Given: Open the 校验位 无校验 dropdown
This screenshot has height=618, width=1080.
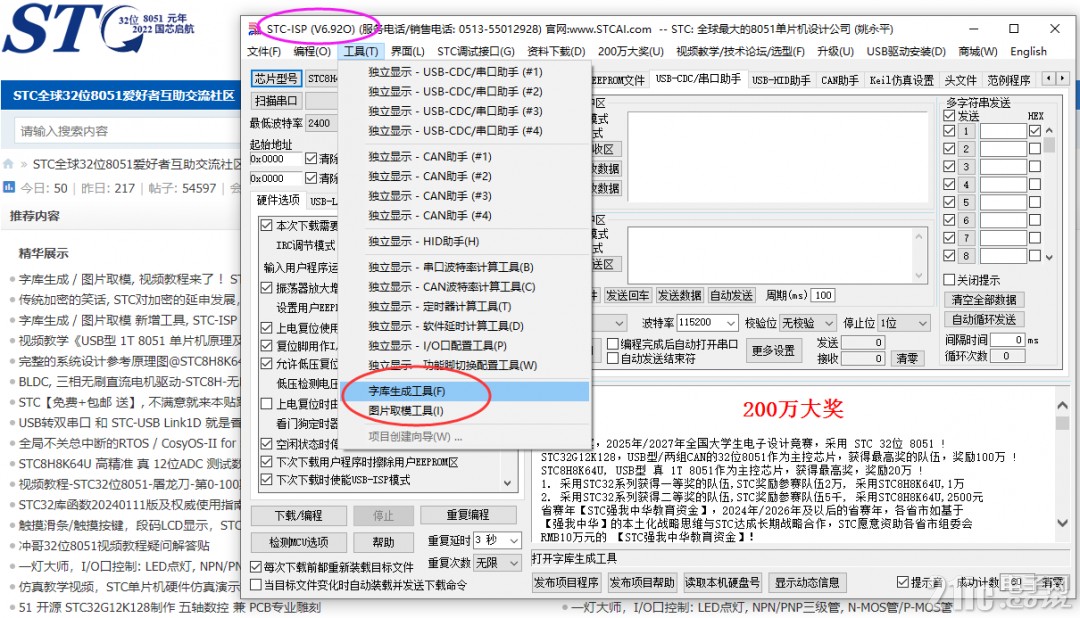Looking at the screenshot, I should point(829,322).
